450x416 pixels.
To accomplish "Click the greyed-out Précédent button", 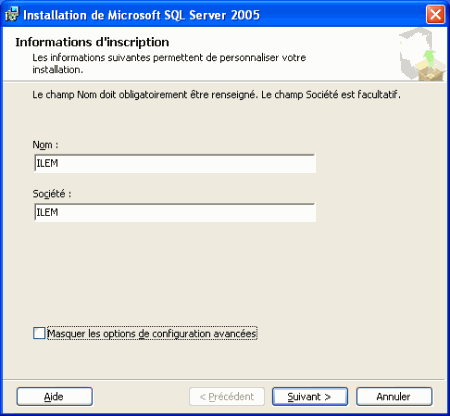I will click(227, 396).
